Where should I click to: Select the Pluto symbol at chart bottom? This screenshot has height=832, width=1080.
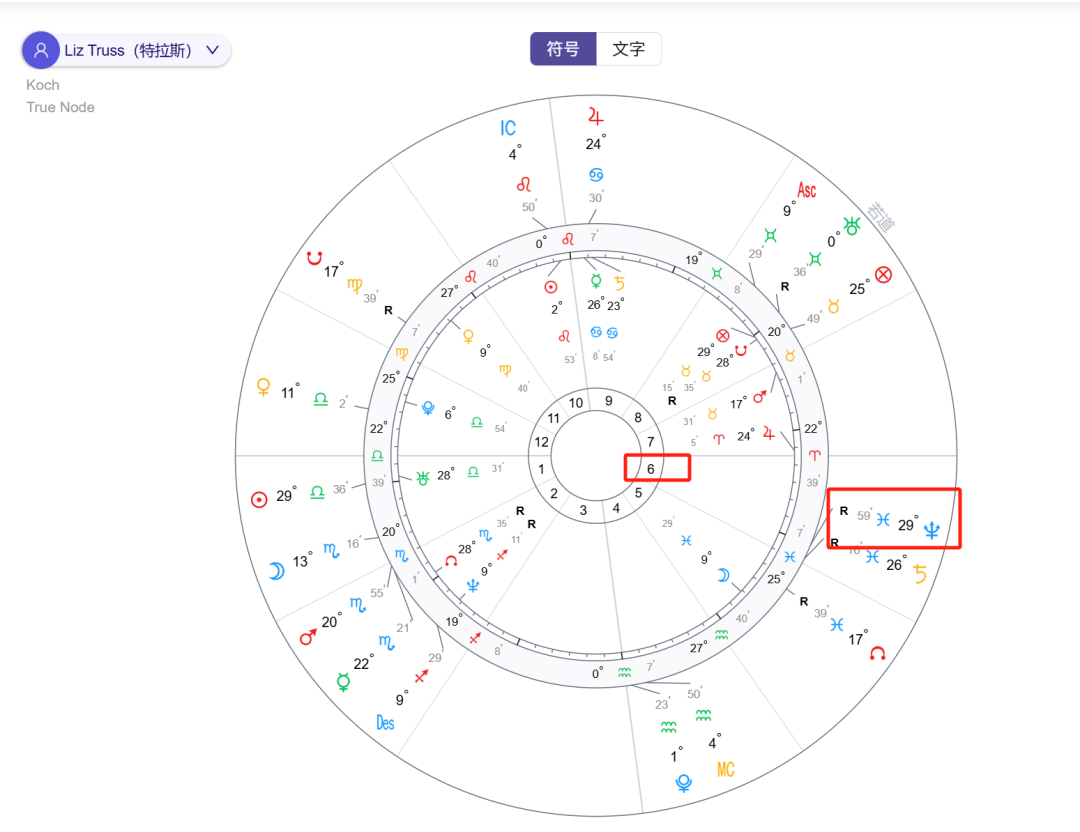682,784
